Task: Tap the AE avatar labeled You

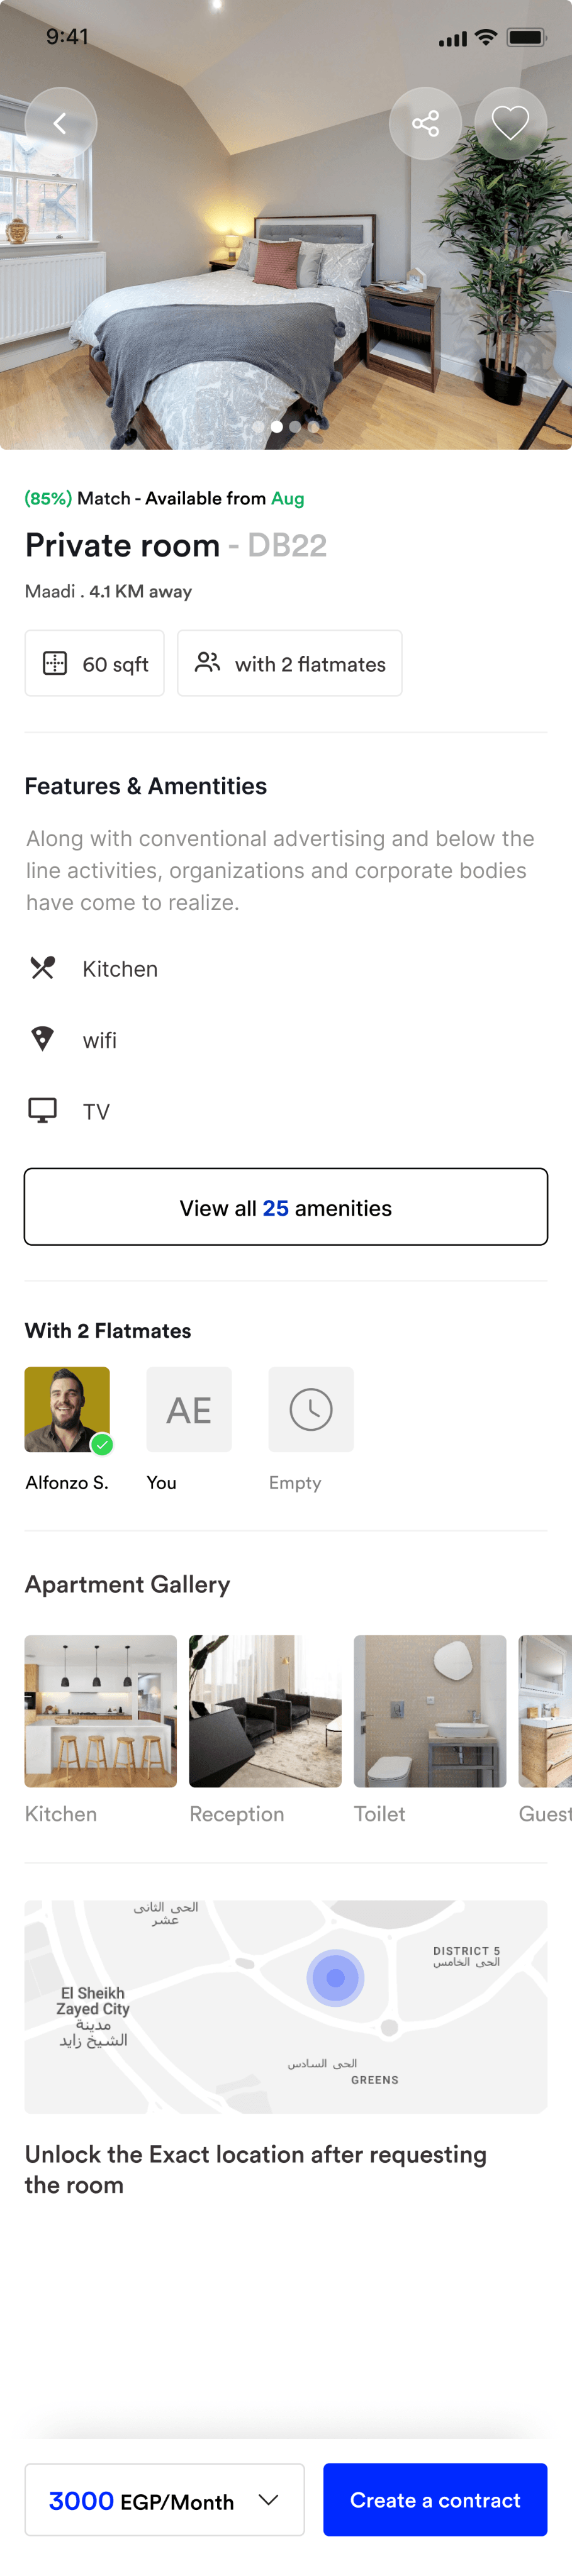Action: click(x=189, y=1409)
